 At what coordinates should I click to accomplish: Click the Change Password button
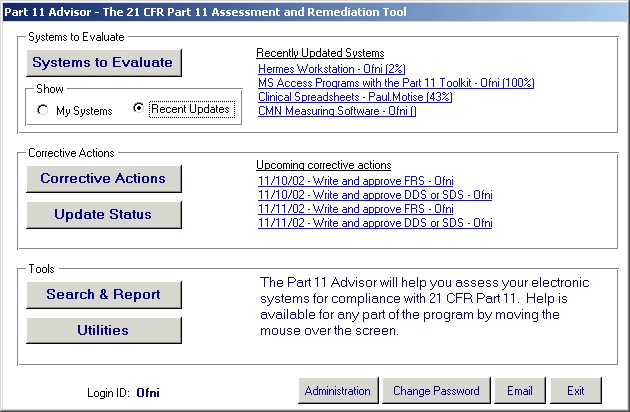[436, 390]
